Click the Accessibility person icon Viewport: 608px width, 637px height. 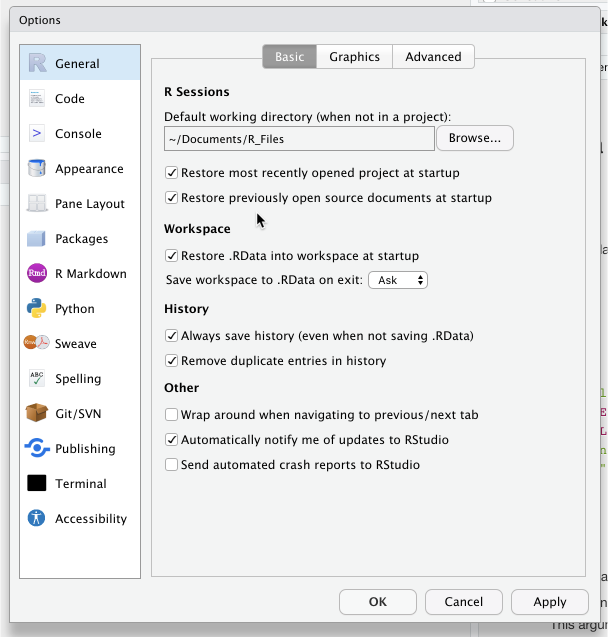coord(37,518)
